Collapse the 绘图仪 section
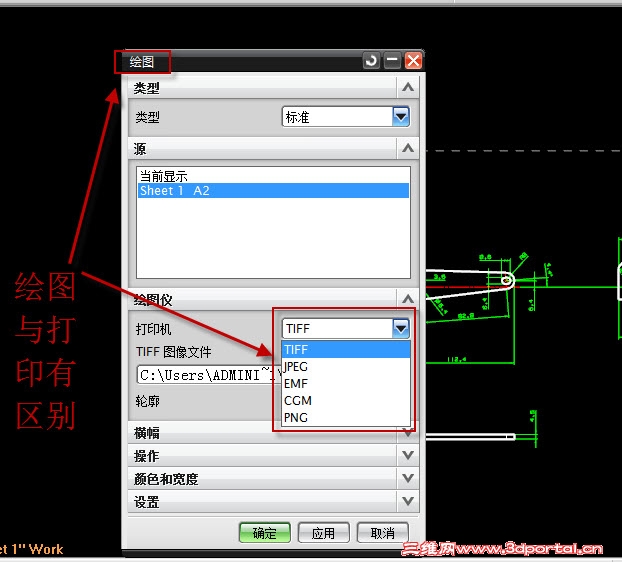 coord(408,299)
